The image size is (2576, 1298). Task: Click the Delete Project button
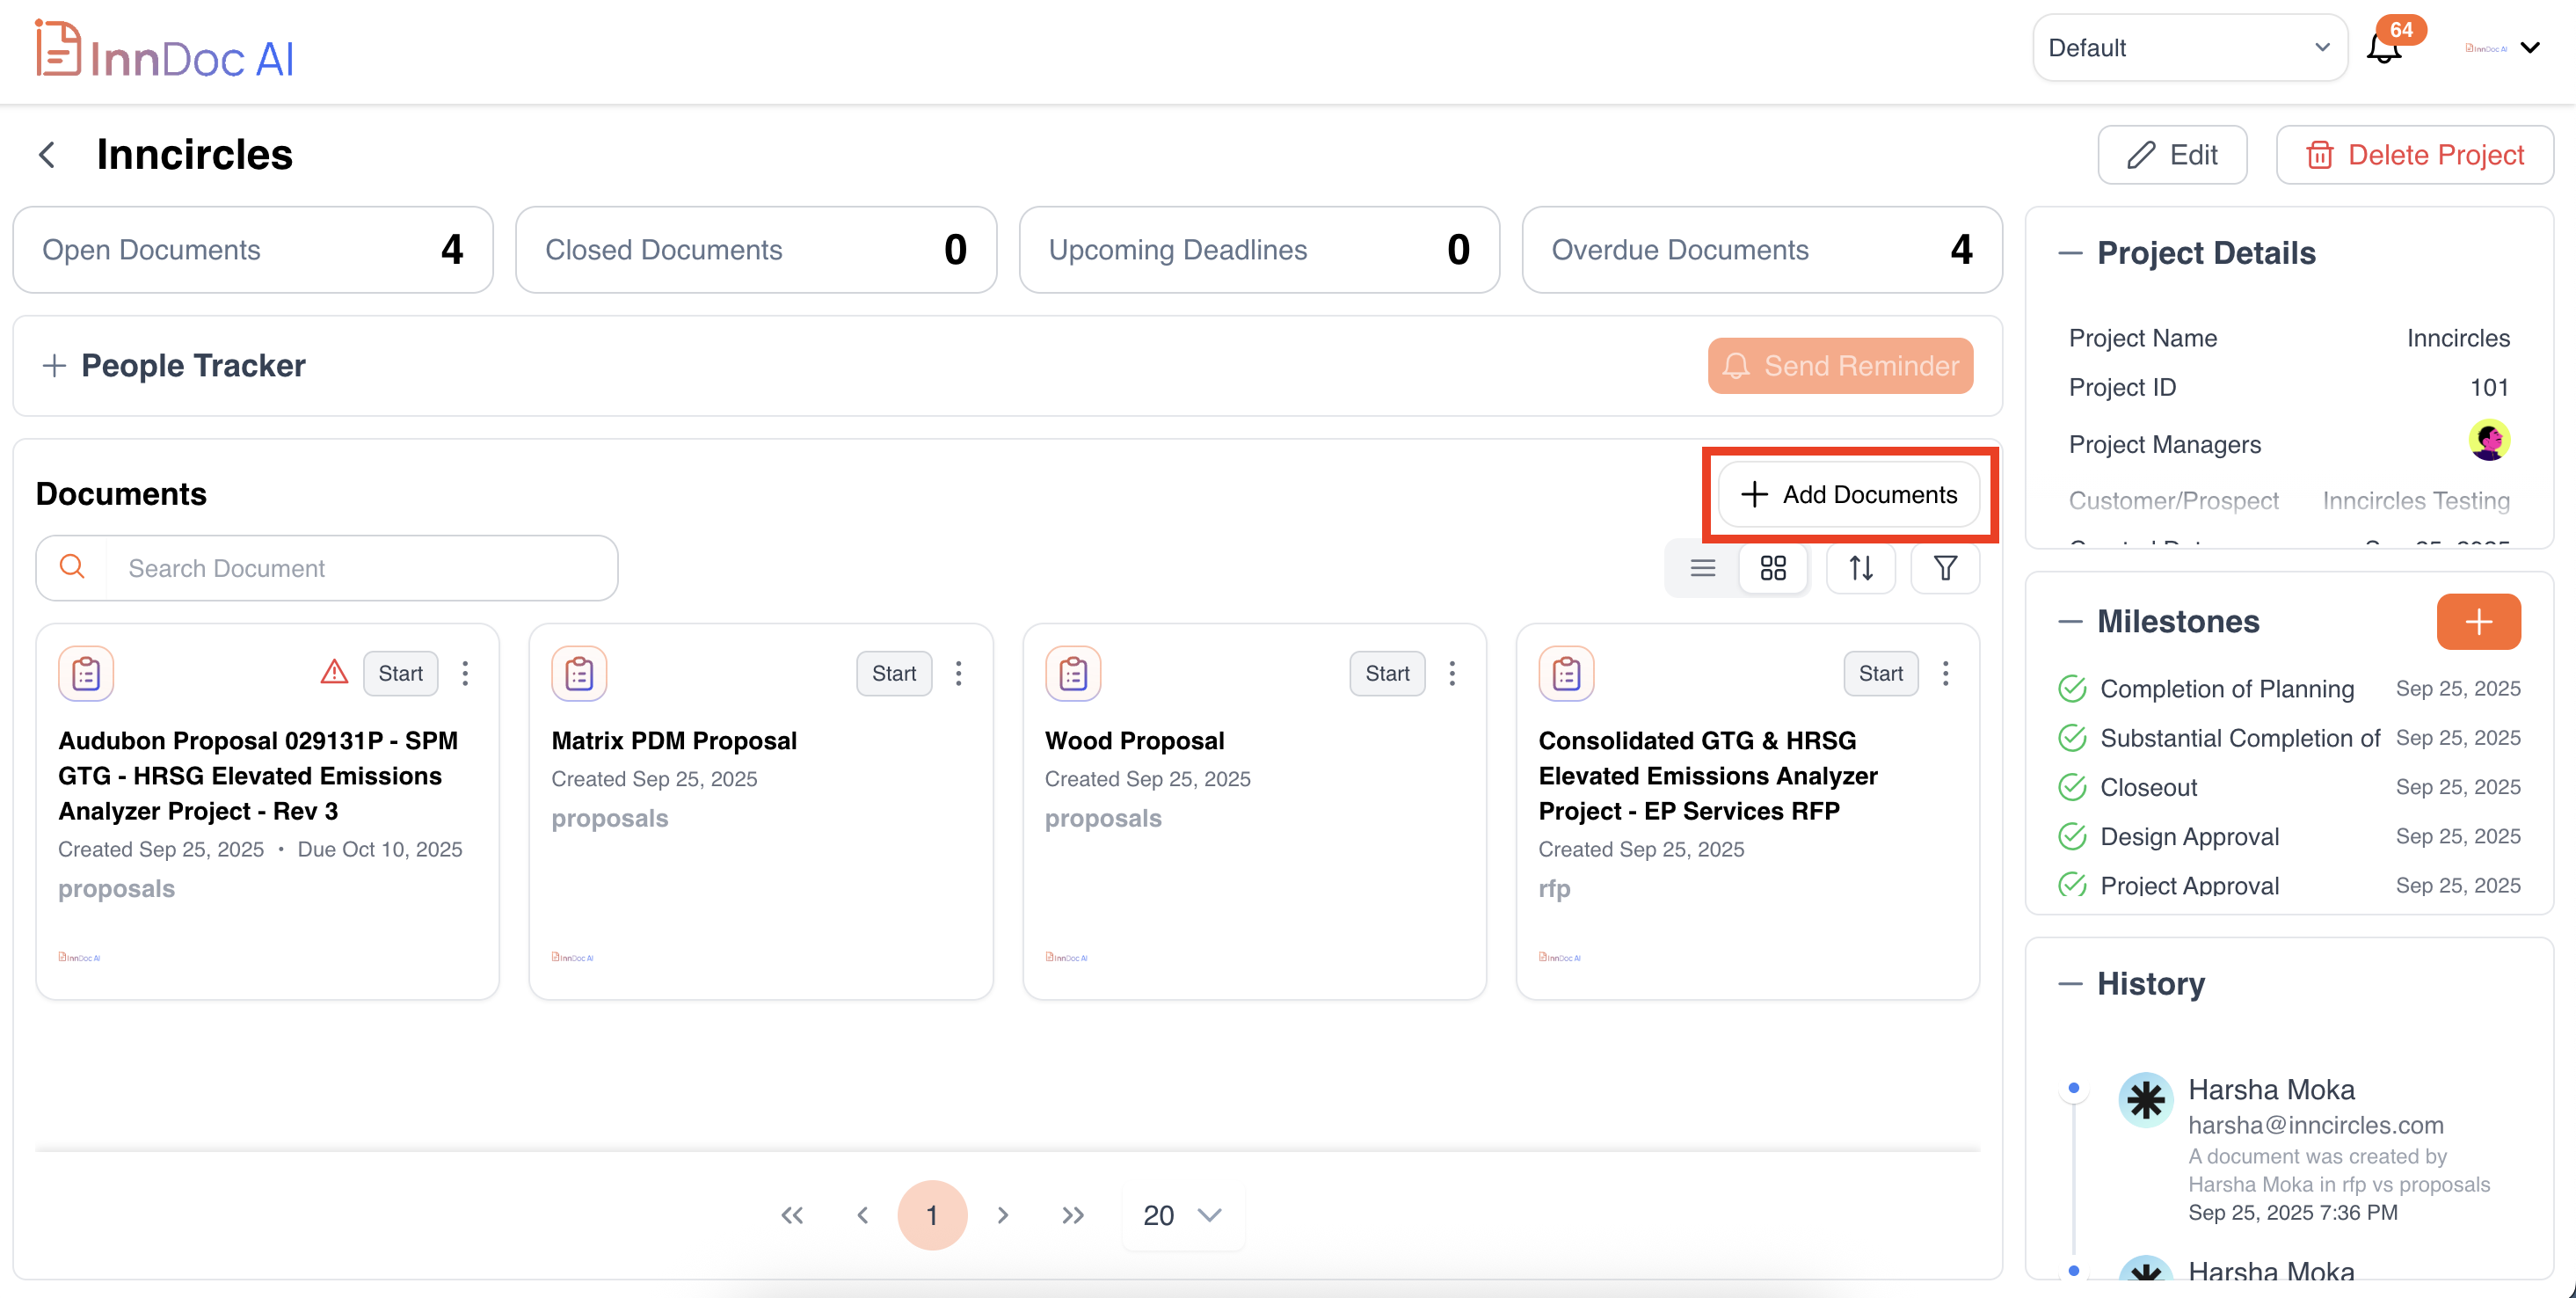pos(2414,155)
